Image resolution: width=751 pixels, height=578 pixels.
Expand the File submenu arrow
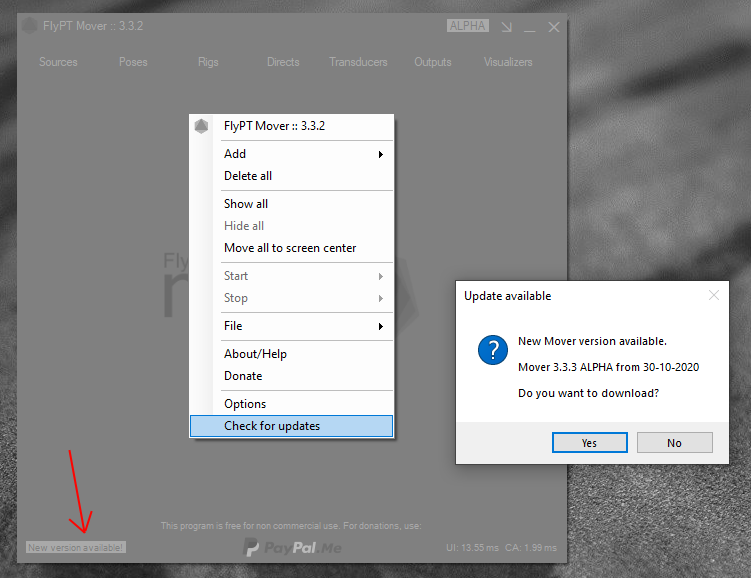click(x=381, y=326)
